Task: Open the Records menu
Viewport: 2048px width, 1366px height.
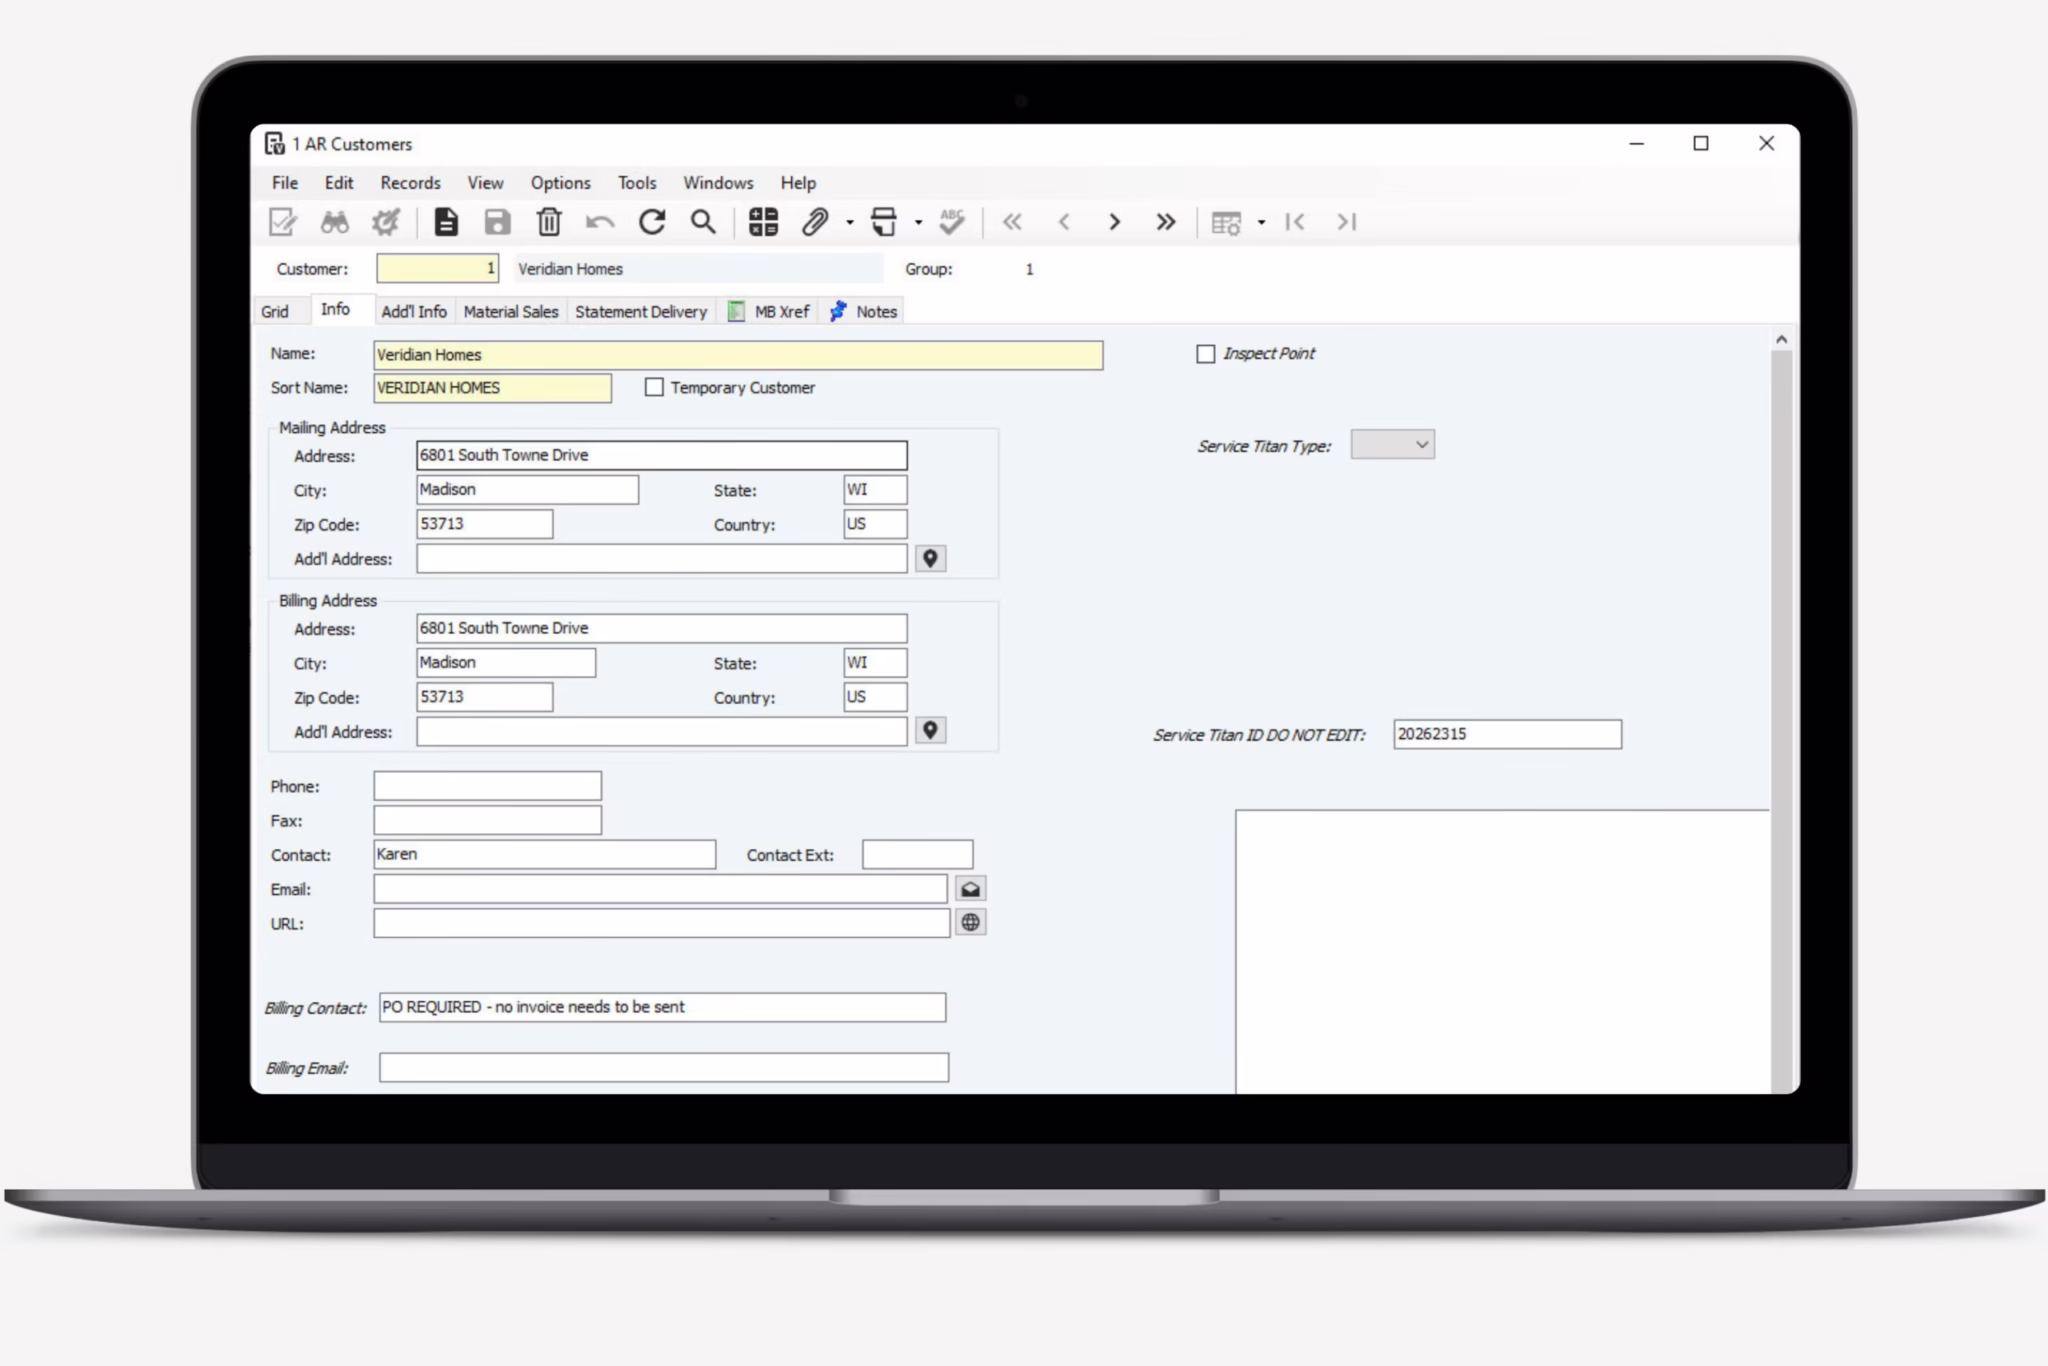Action: point(410,183)
